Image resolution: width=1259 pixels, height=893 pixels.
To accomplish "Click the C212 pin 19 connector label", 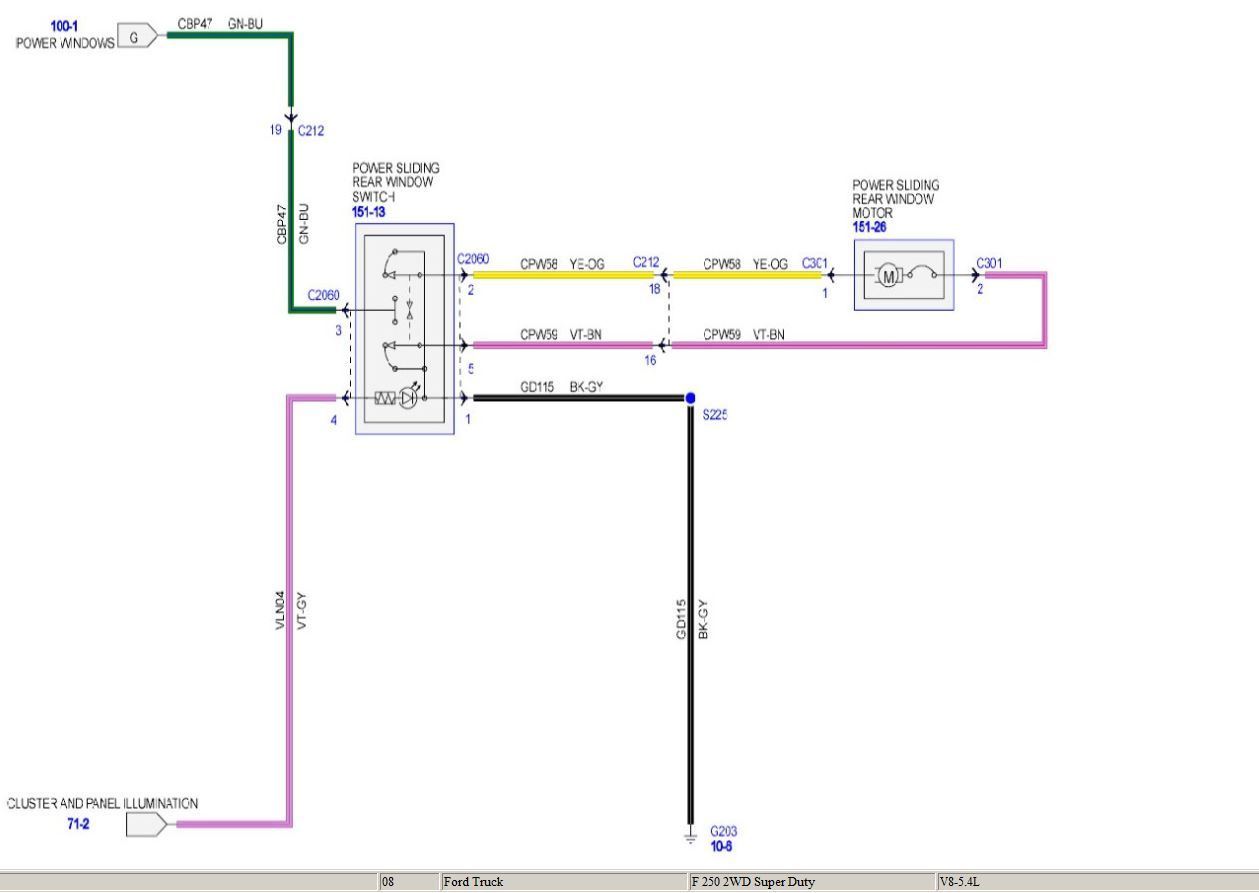I will (310, 130).
